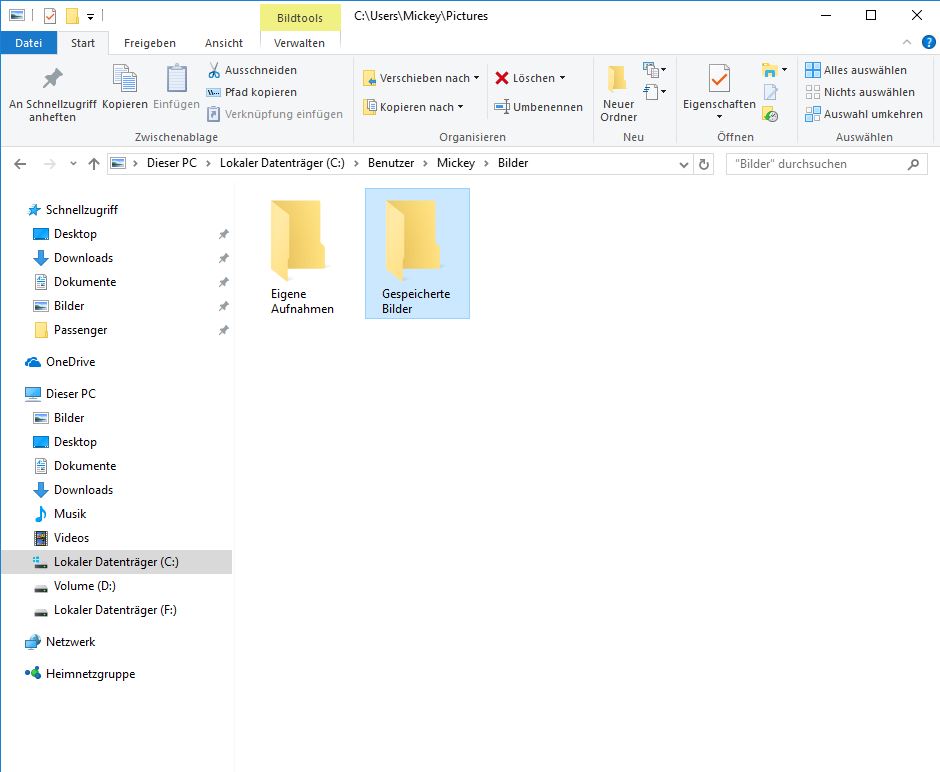Select the Eigene Aufnahmen folder
The width and height of the screenshot is (940, 772).
[302, 254]
